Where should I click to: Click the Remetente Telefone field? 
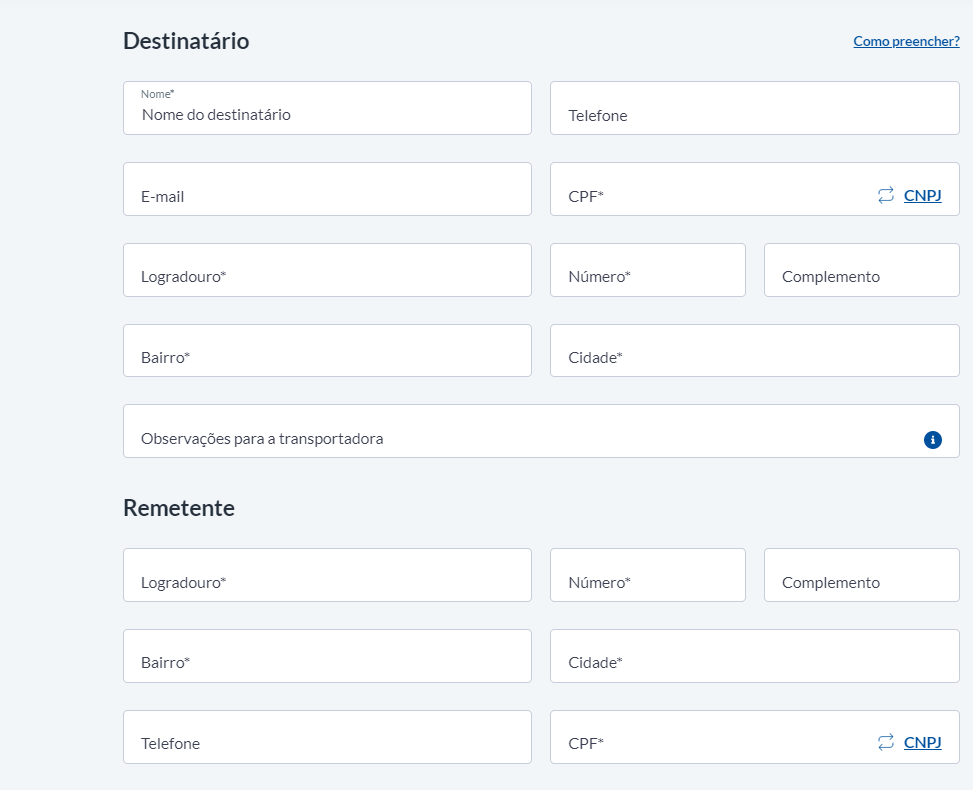pyautogui.click(x=327, y=737)
